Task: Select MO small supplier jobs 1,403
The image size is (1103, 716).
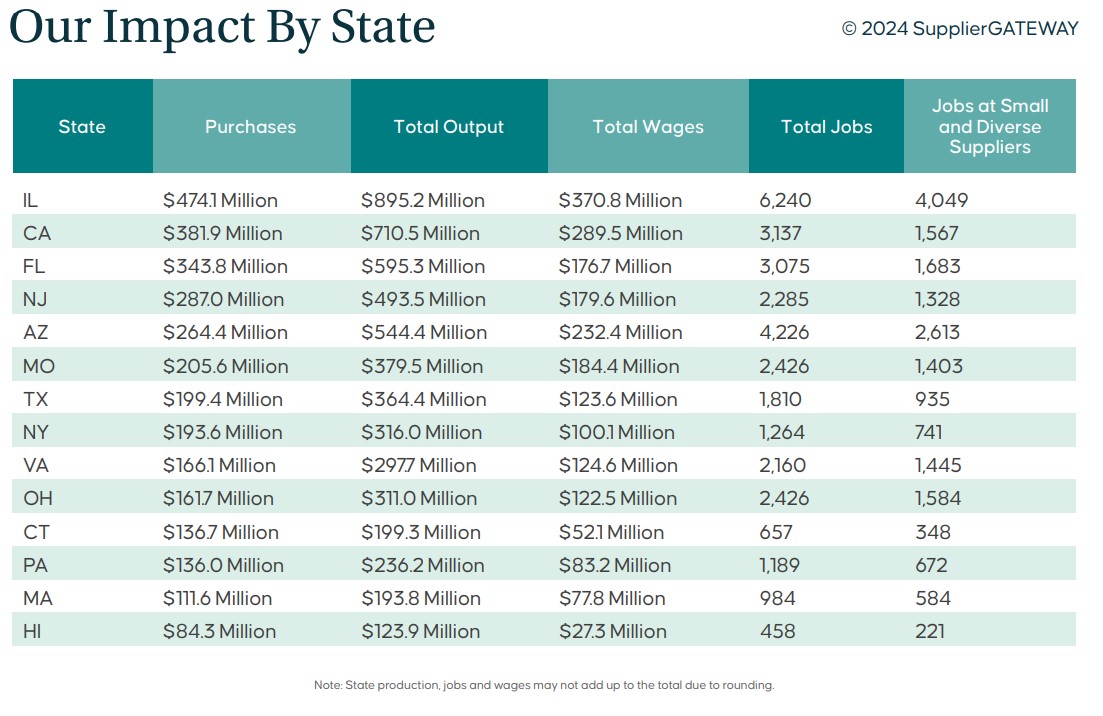Action: point(939,366)
